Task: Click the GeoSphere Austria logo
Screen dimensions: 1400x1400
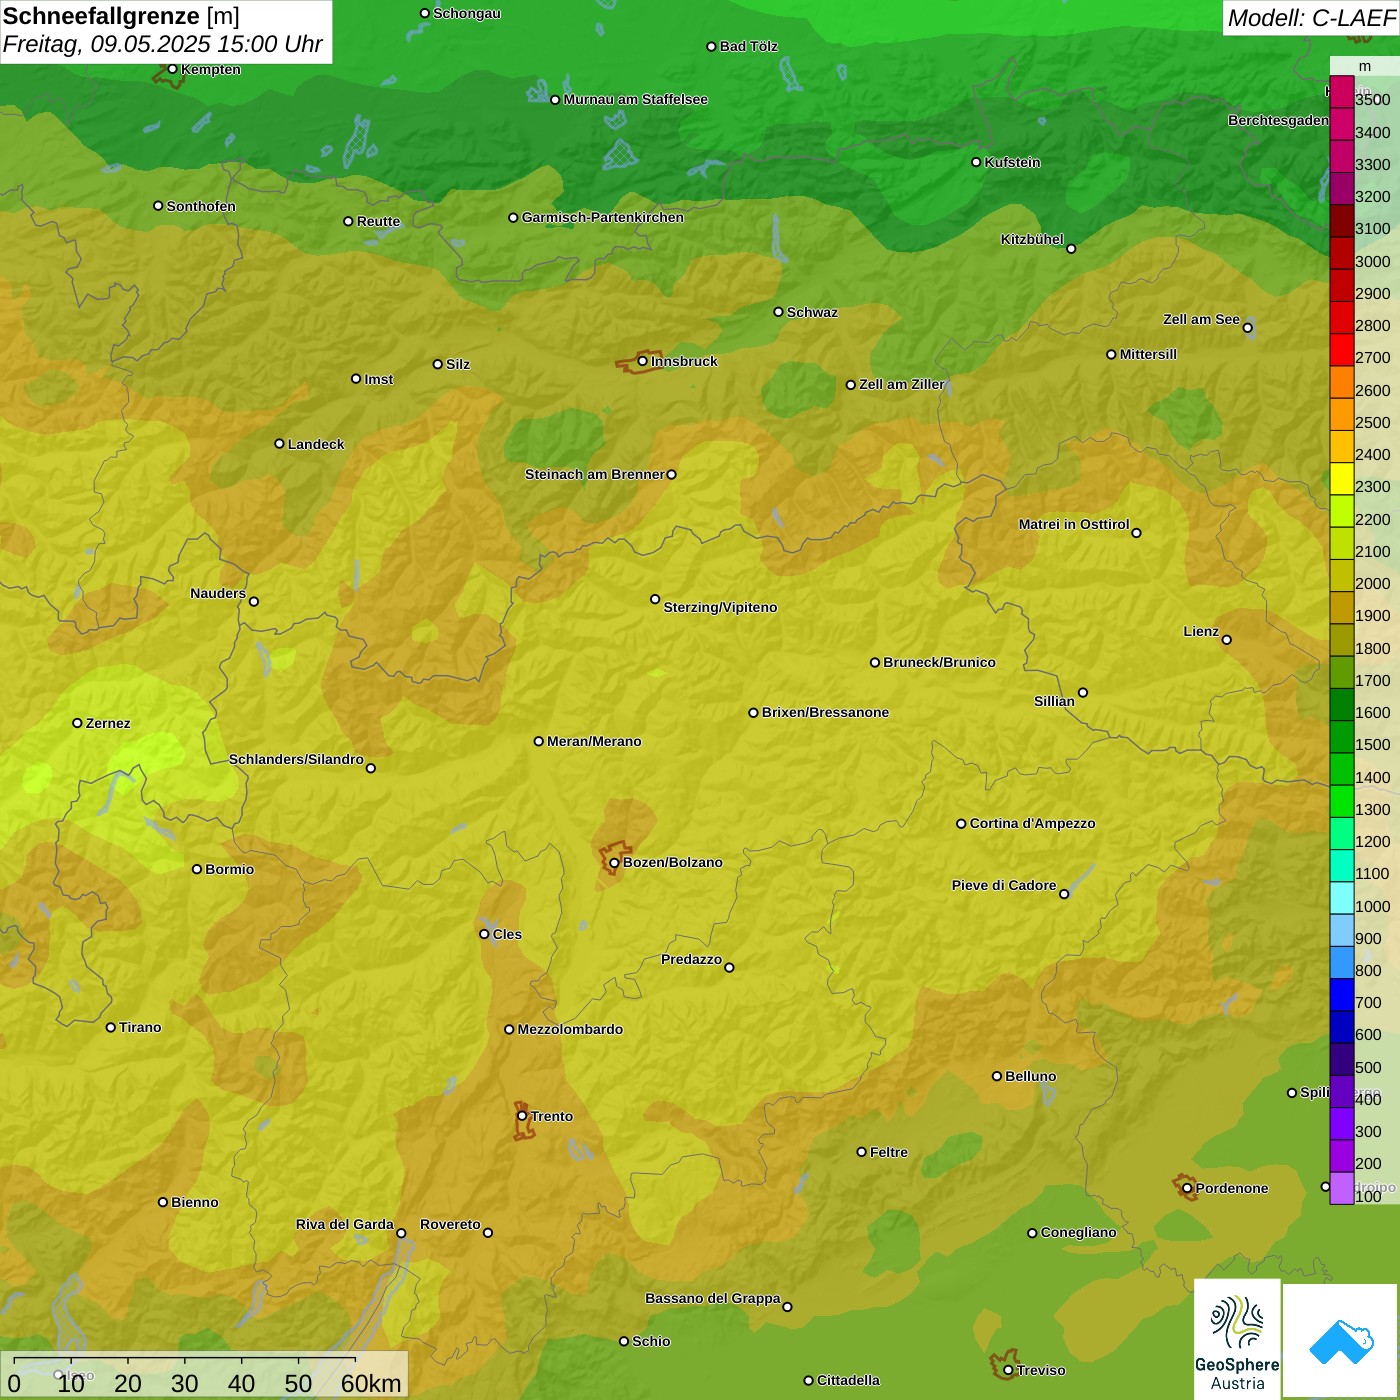Action: 1237,1339
